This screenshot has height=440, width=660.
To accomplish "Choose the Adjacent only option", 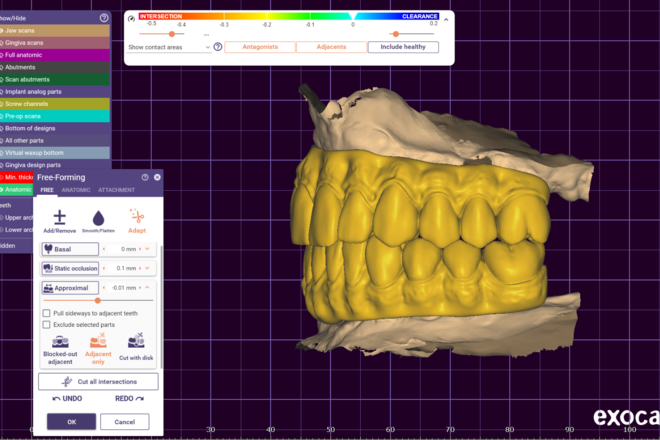I will (98, 349).
